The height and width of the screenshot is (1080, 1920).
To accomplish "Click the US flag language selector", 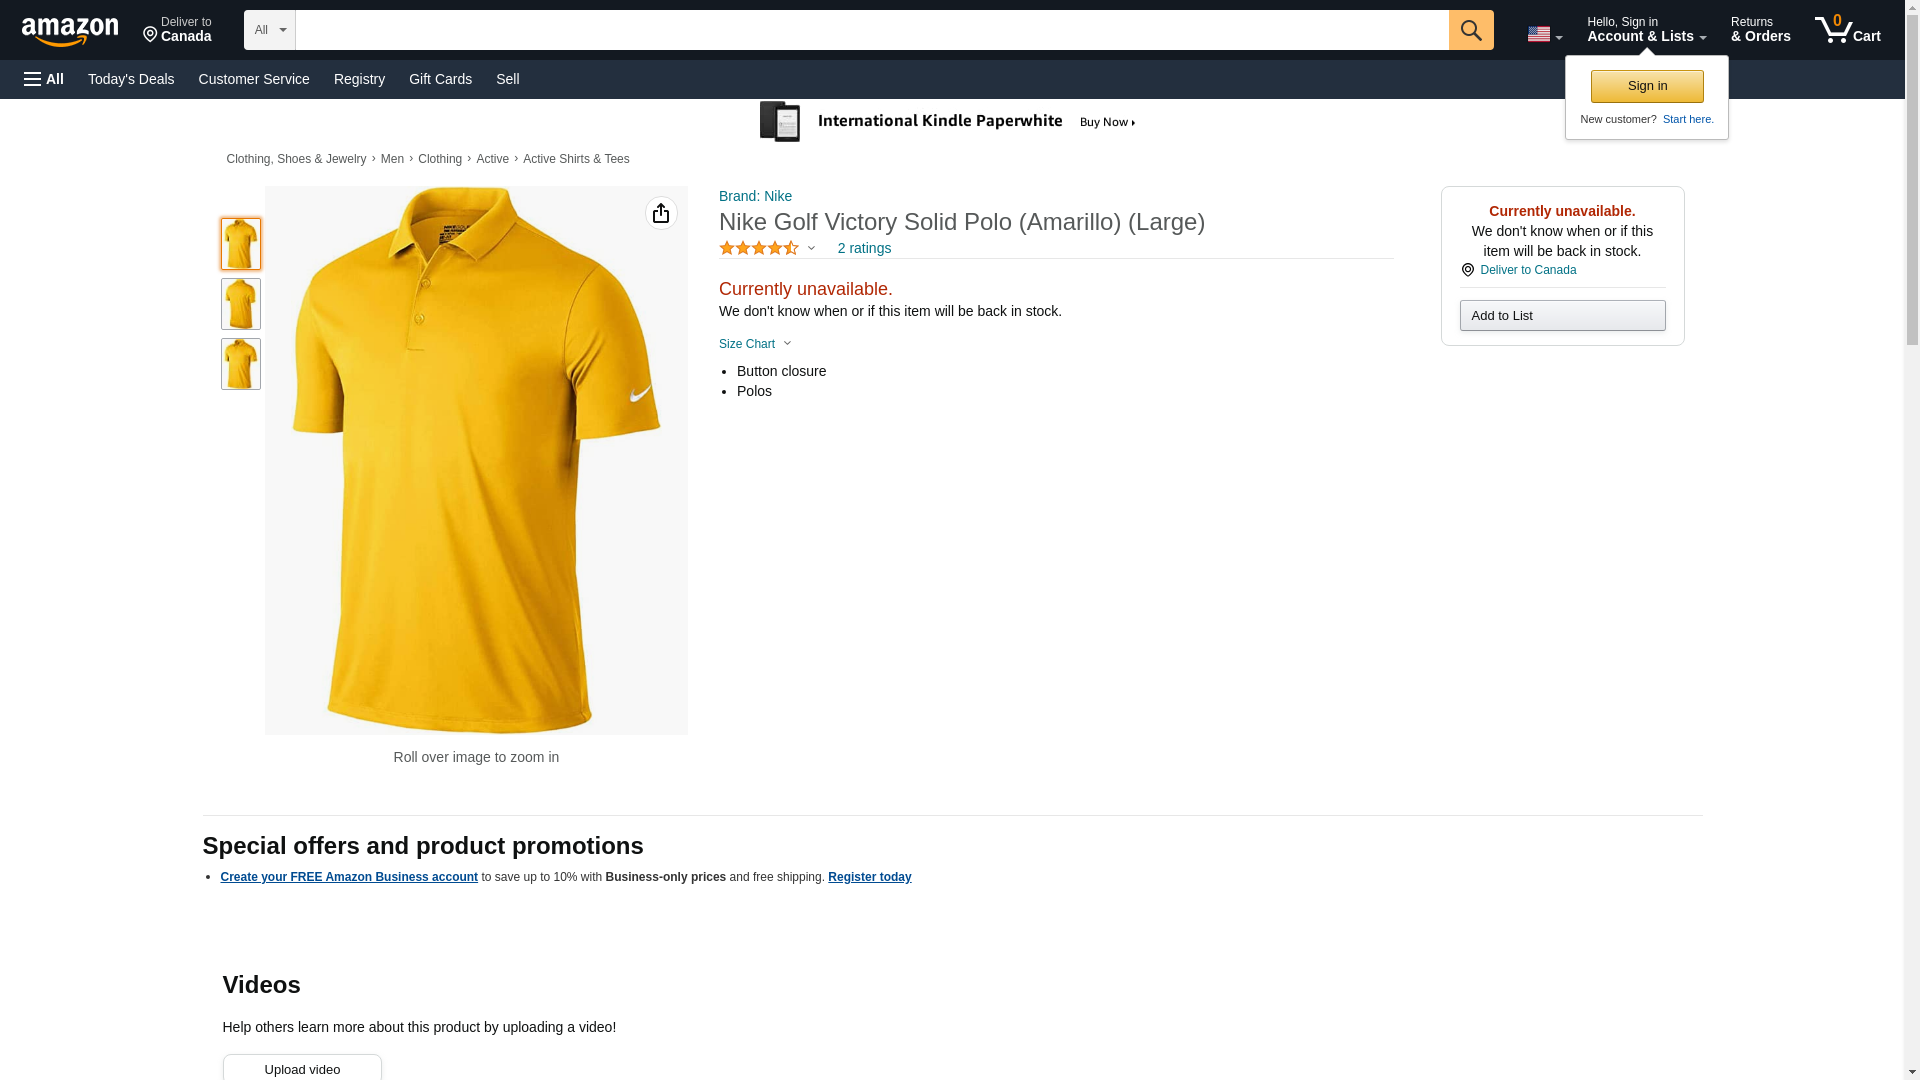I will pos(1543,34).
